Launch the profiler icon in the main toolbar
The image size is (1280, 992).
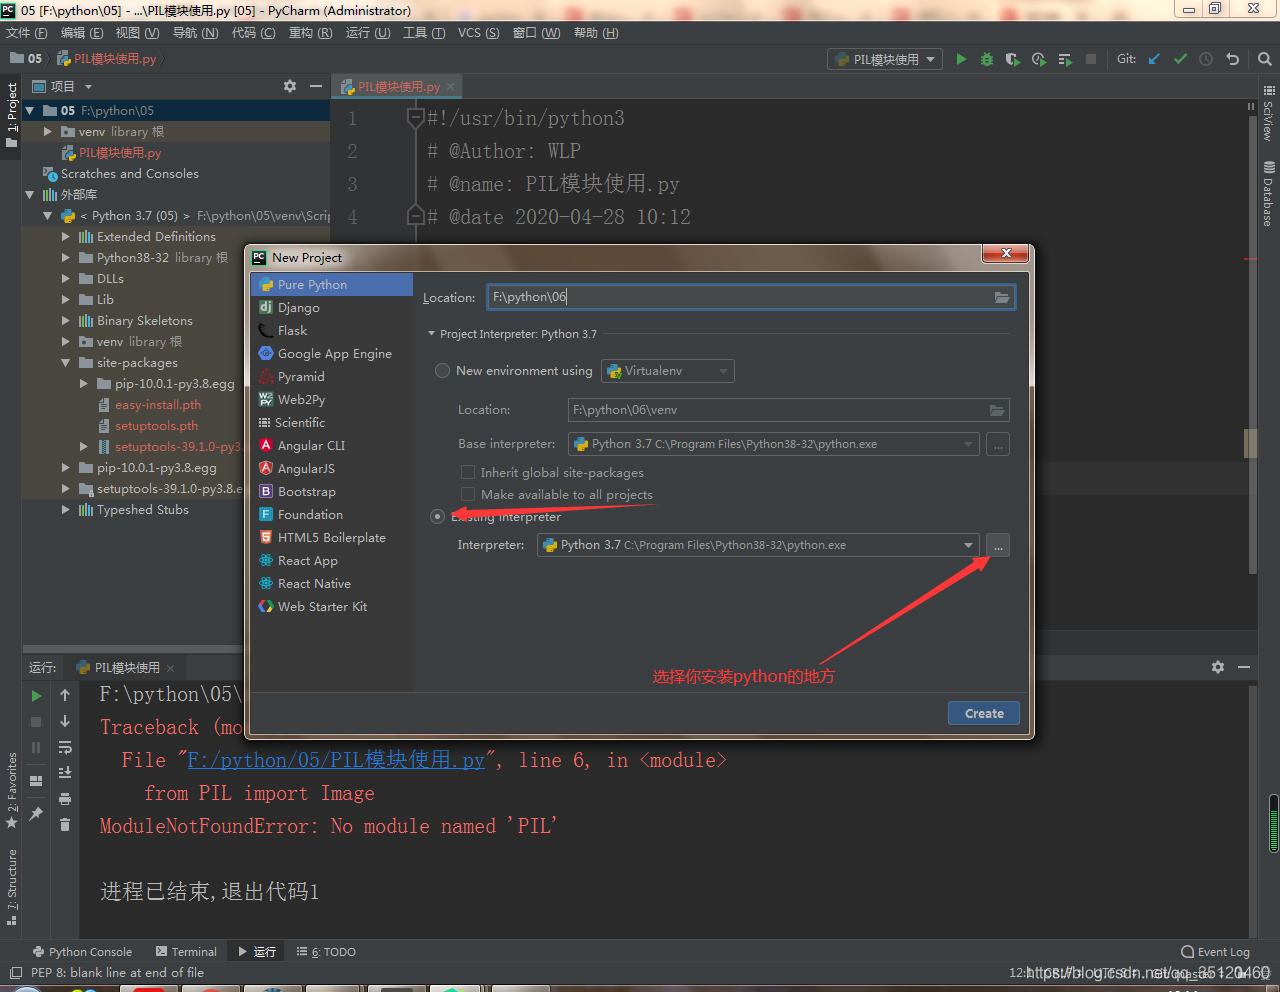[x=1039, y=59]
